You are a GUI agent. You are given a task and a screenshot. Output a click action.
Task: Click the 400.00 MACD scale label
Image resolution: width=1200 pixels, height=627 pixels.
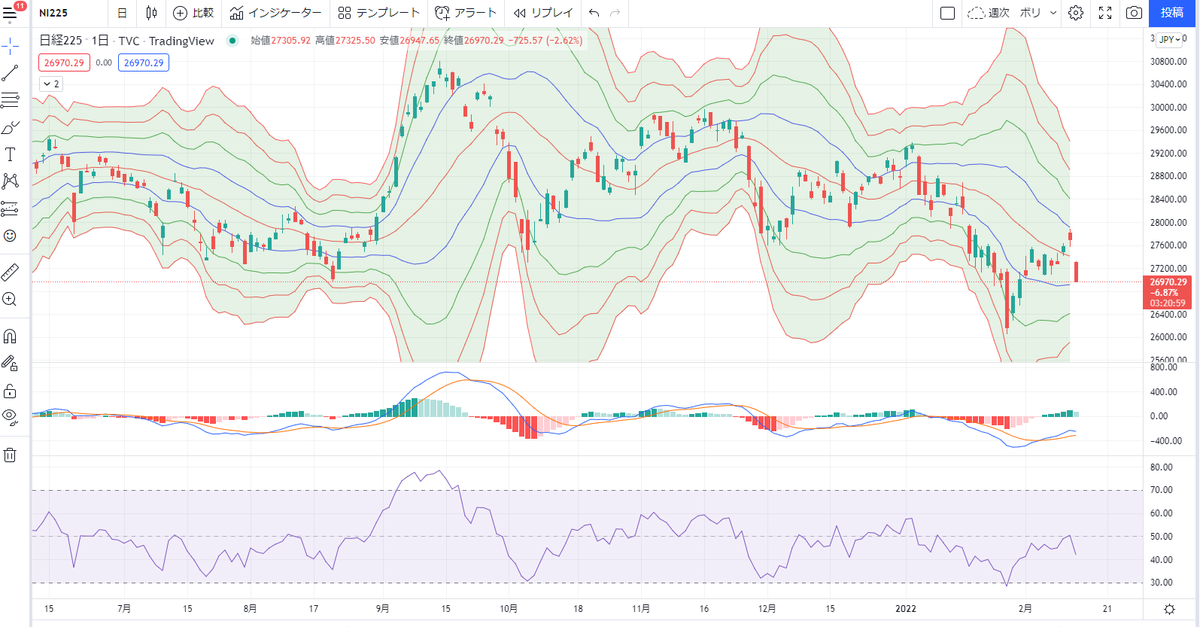tap(1164, 391)
